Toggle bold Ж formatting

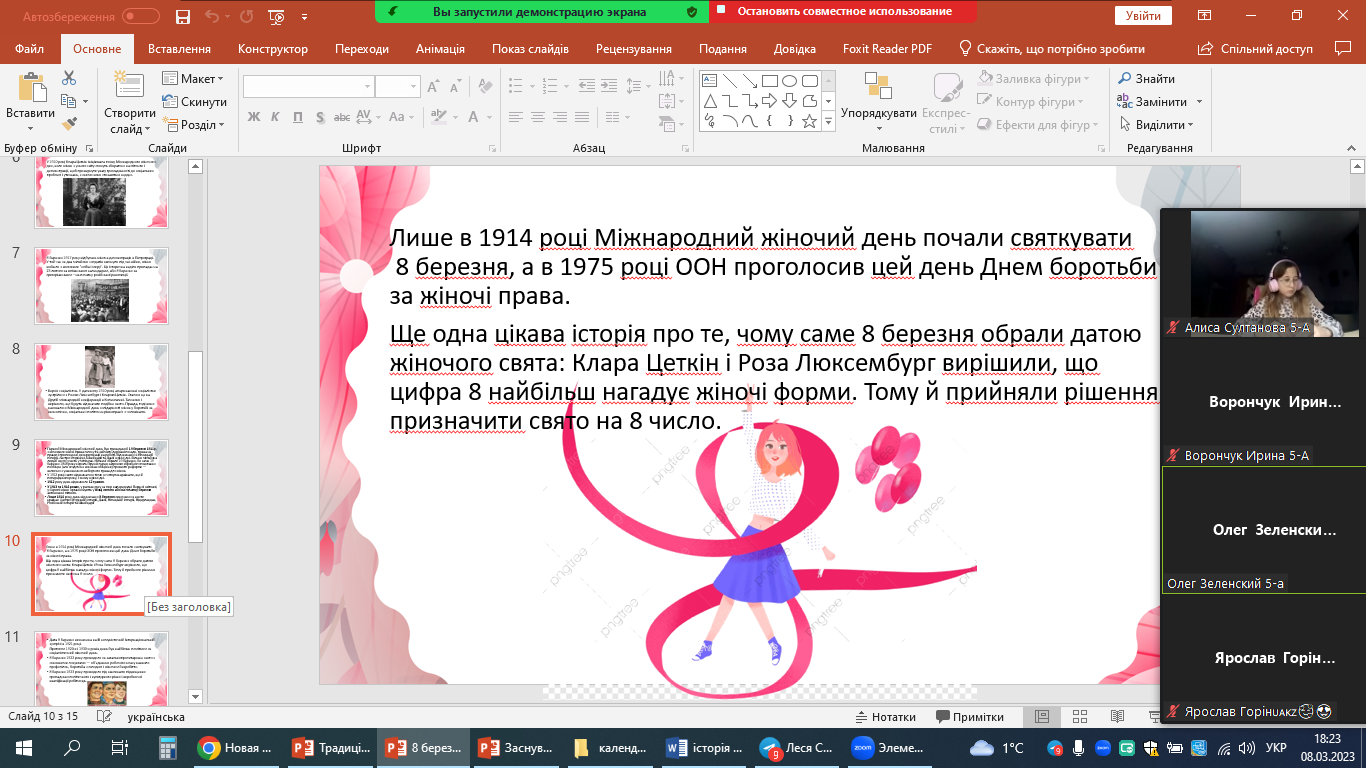[x=253, y=118]
